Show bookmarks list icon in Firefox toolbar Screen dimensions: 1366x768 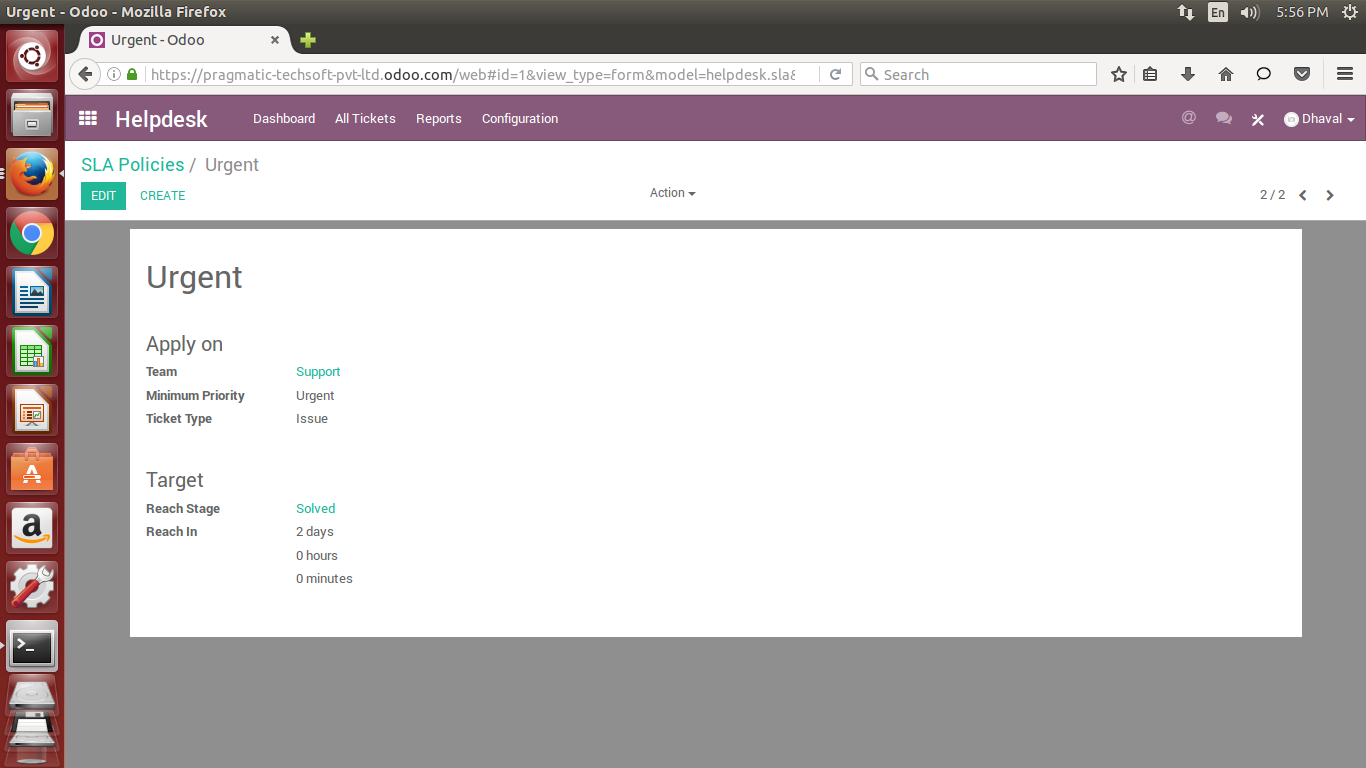(1150, 74)
